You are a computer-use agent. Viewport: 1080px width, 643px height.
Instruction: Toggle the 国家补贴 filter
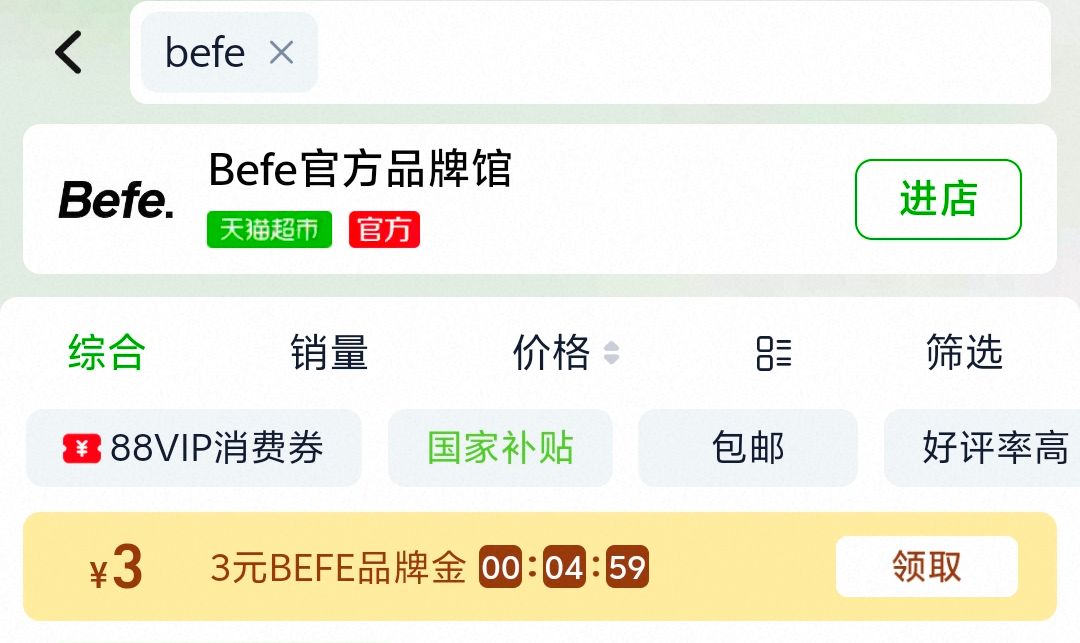click(x=500, y=448)
